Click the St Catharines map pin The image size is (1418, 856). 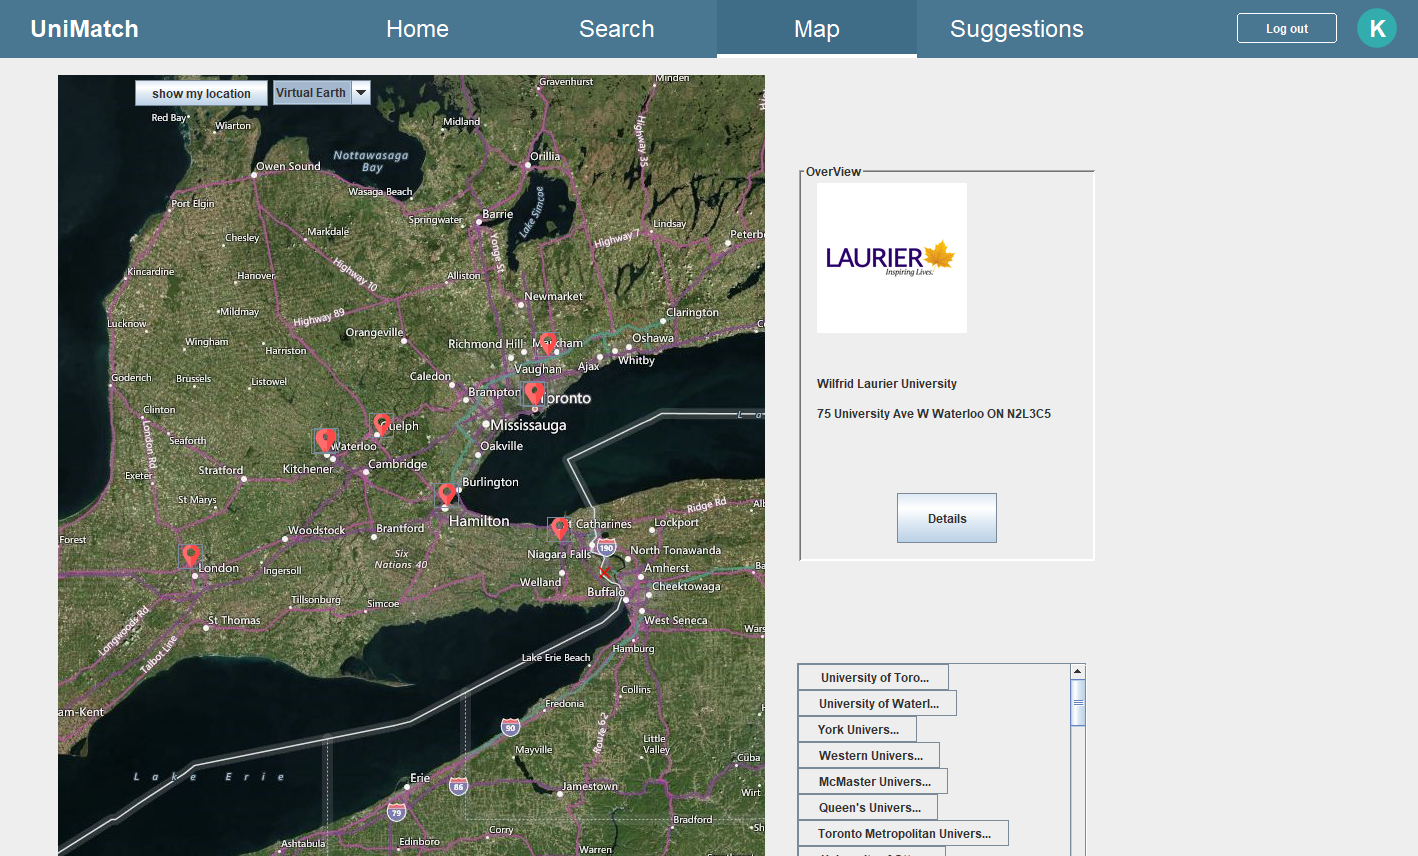click(x=559, y=527)
